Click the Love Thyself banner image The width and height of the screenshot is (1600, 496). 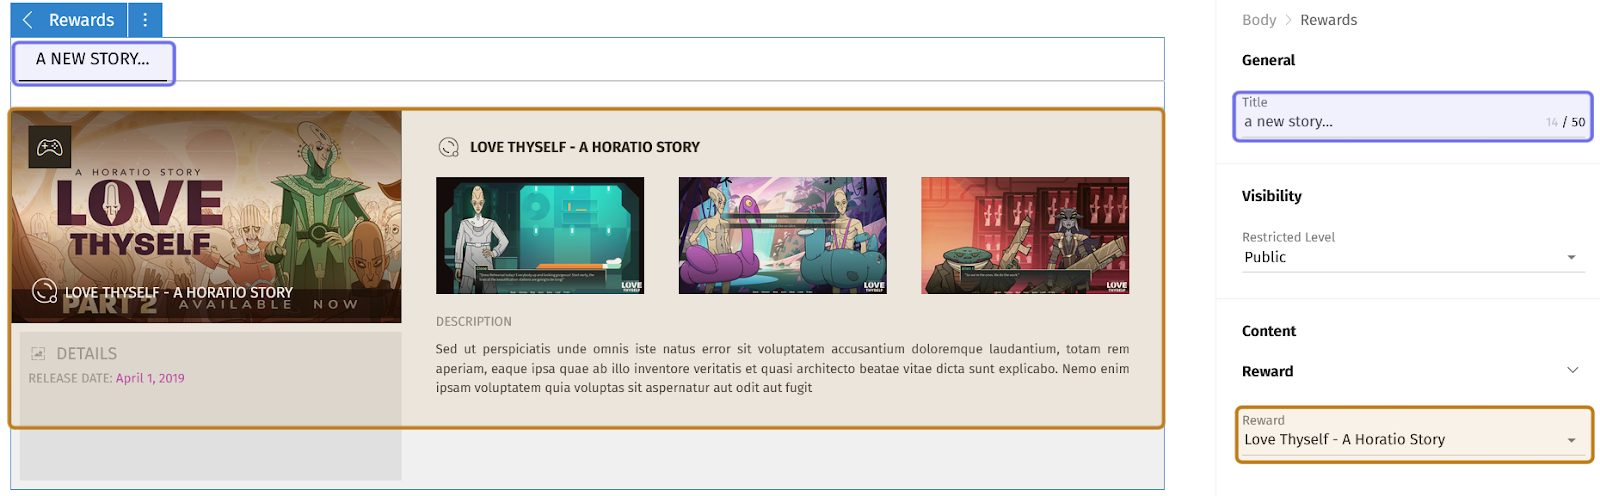(x=207, y=216)
